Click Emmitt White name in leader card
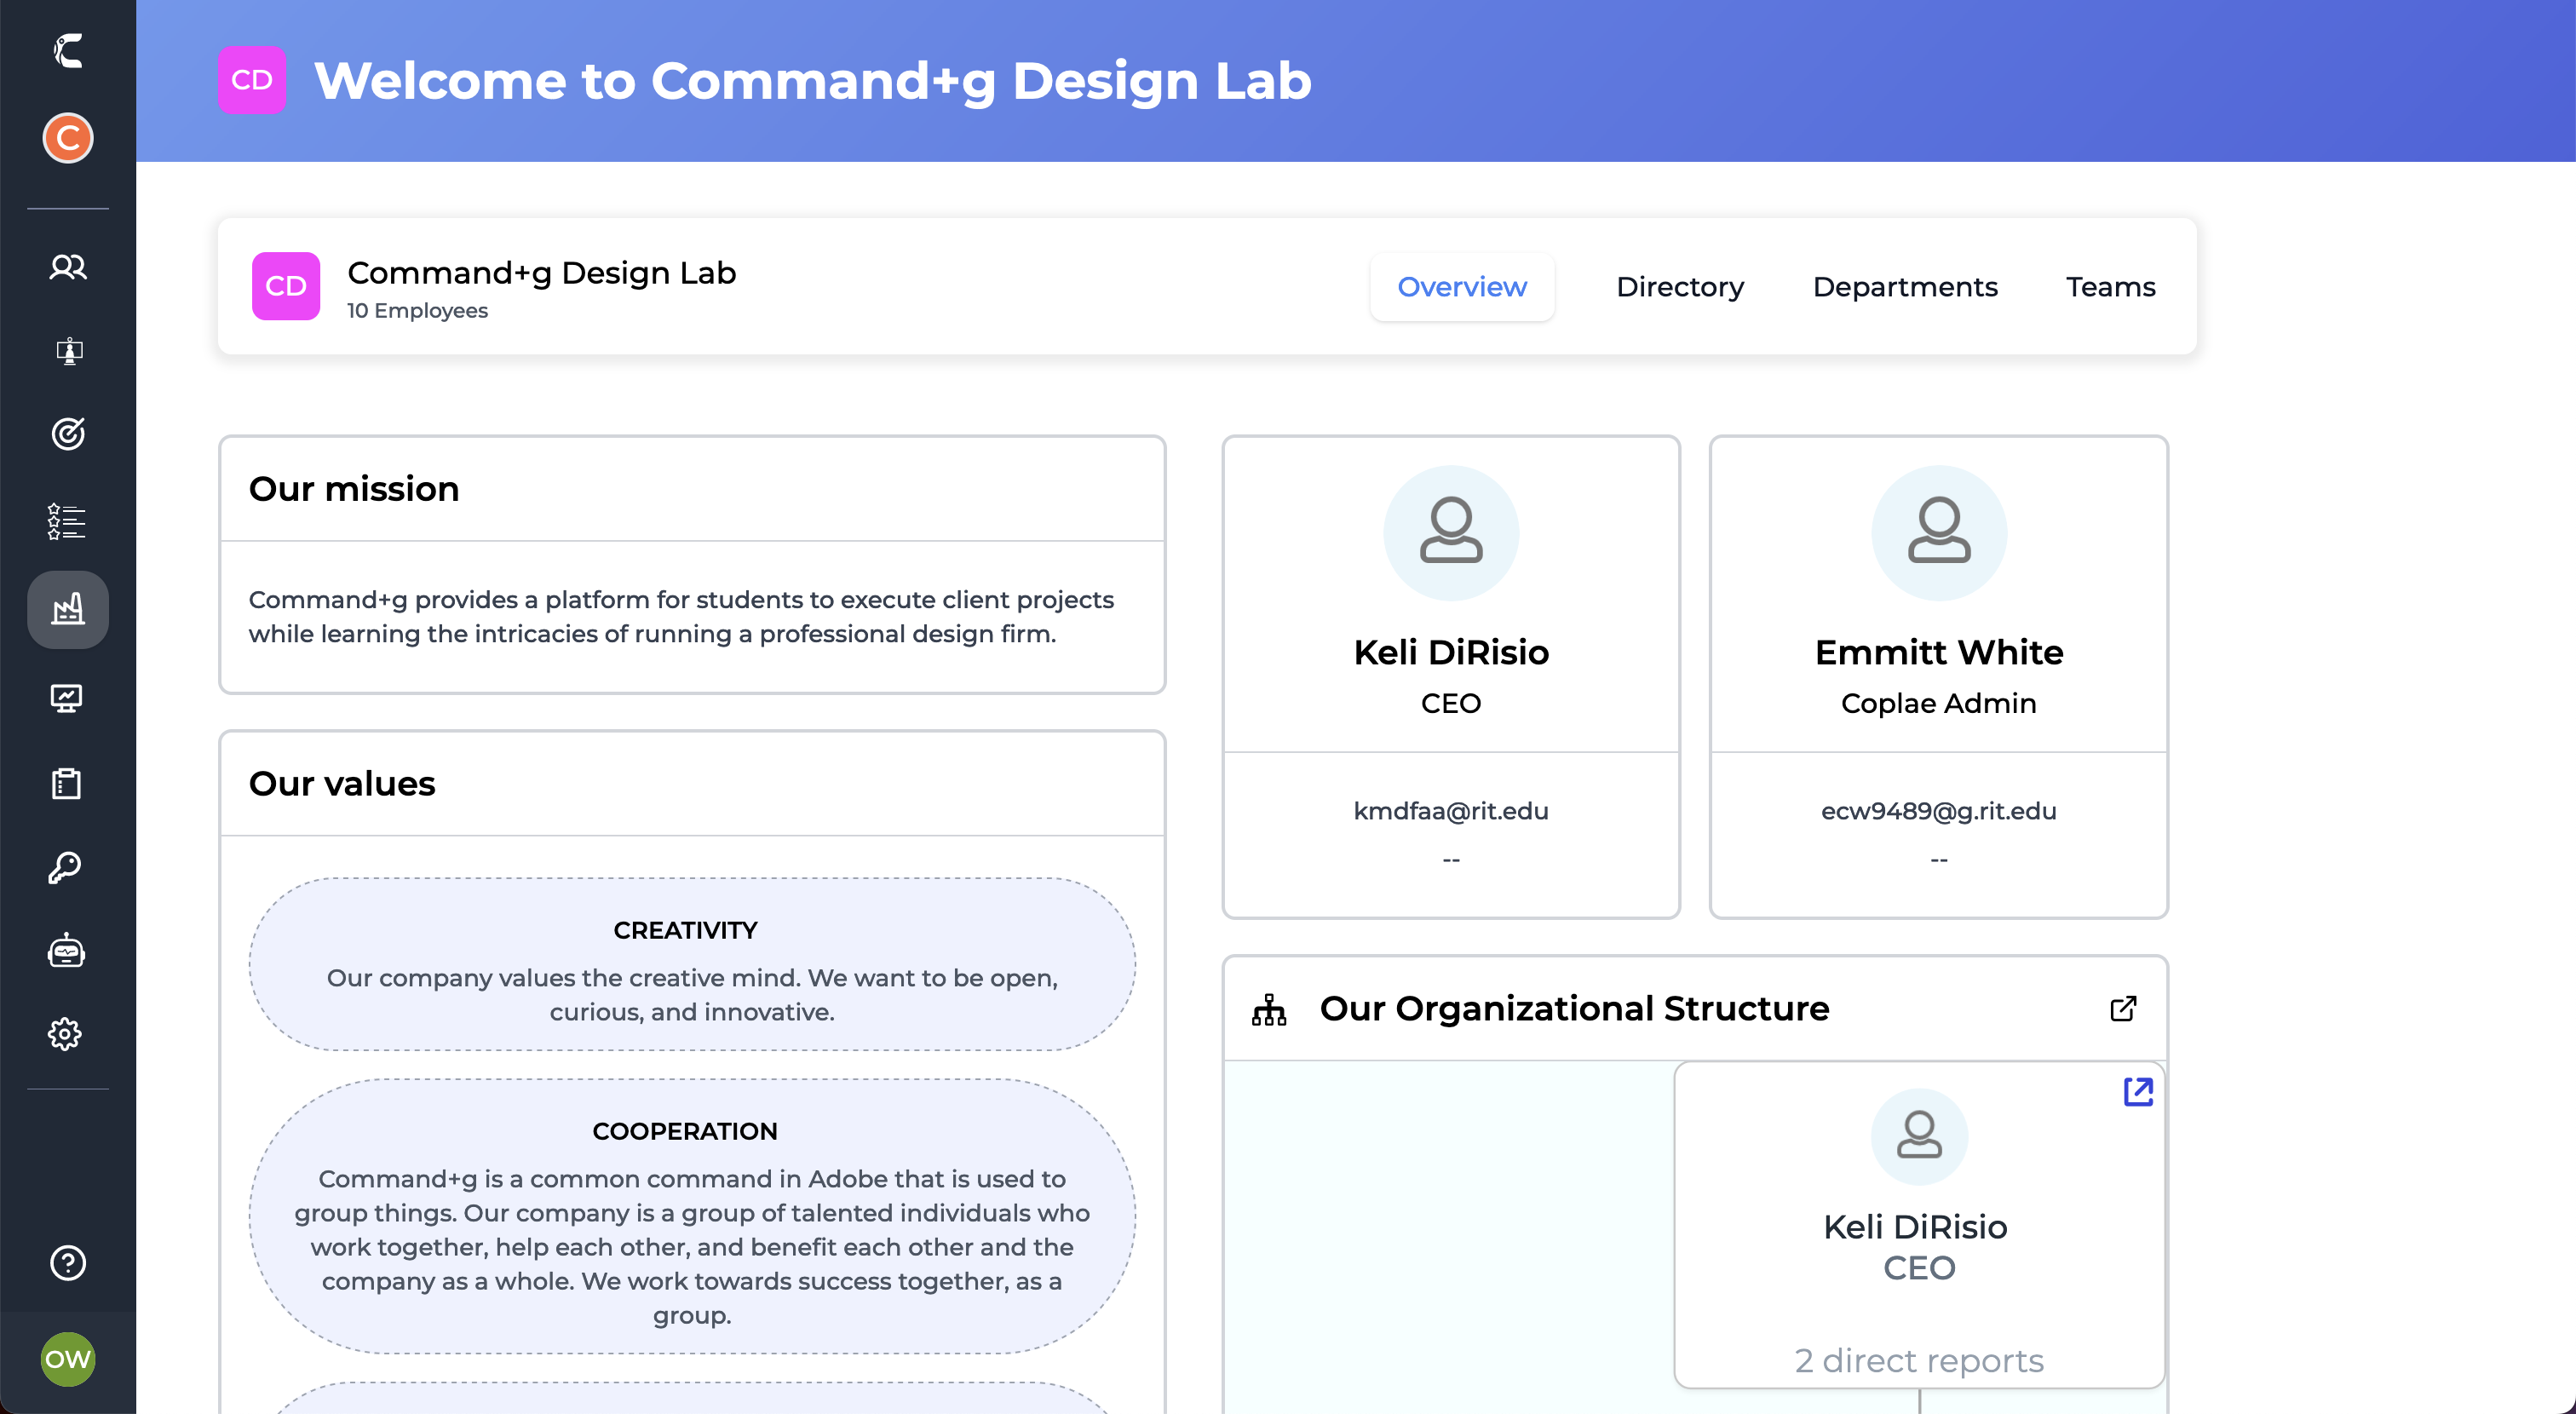2576x1414 pixels. 1938,652
